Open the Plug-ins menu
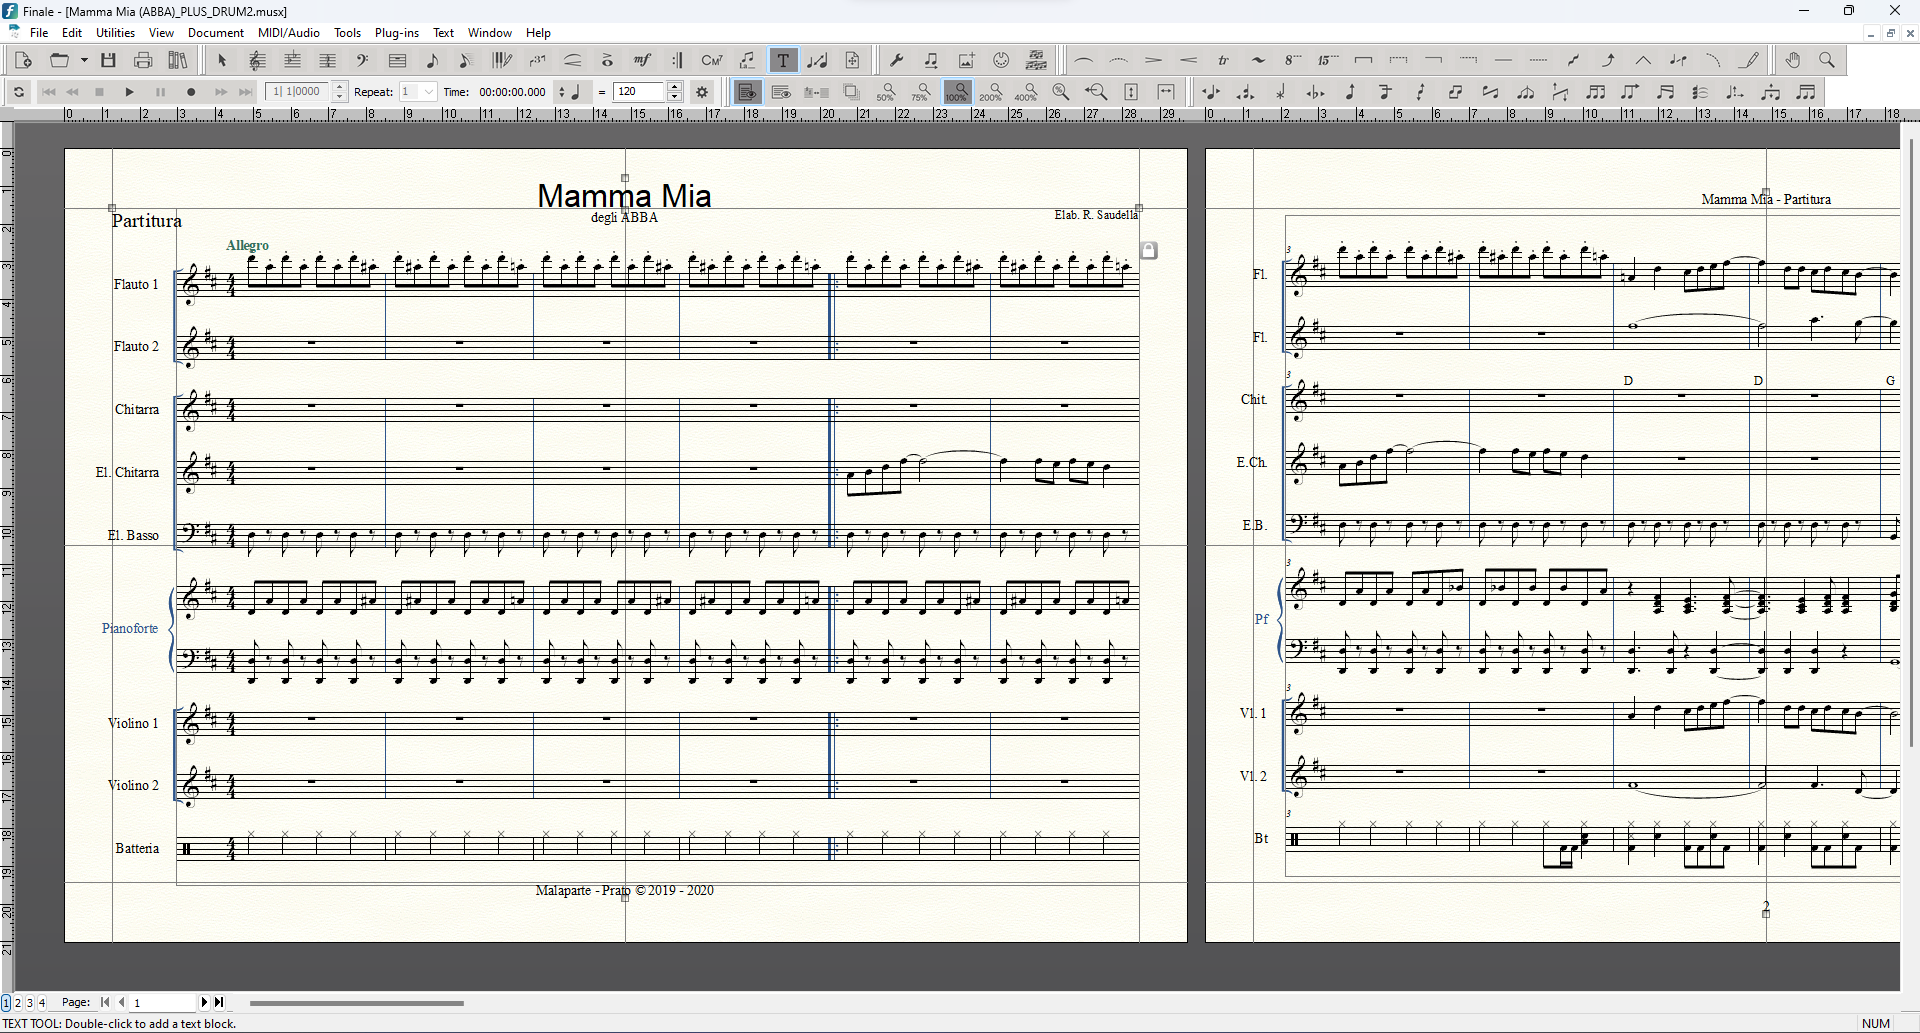 point(396,33)
